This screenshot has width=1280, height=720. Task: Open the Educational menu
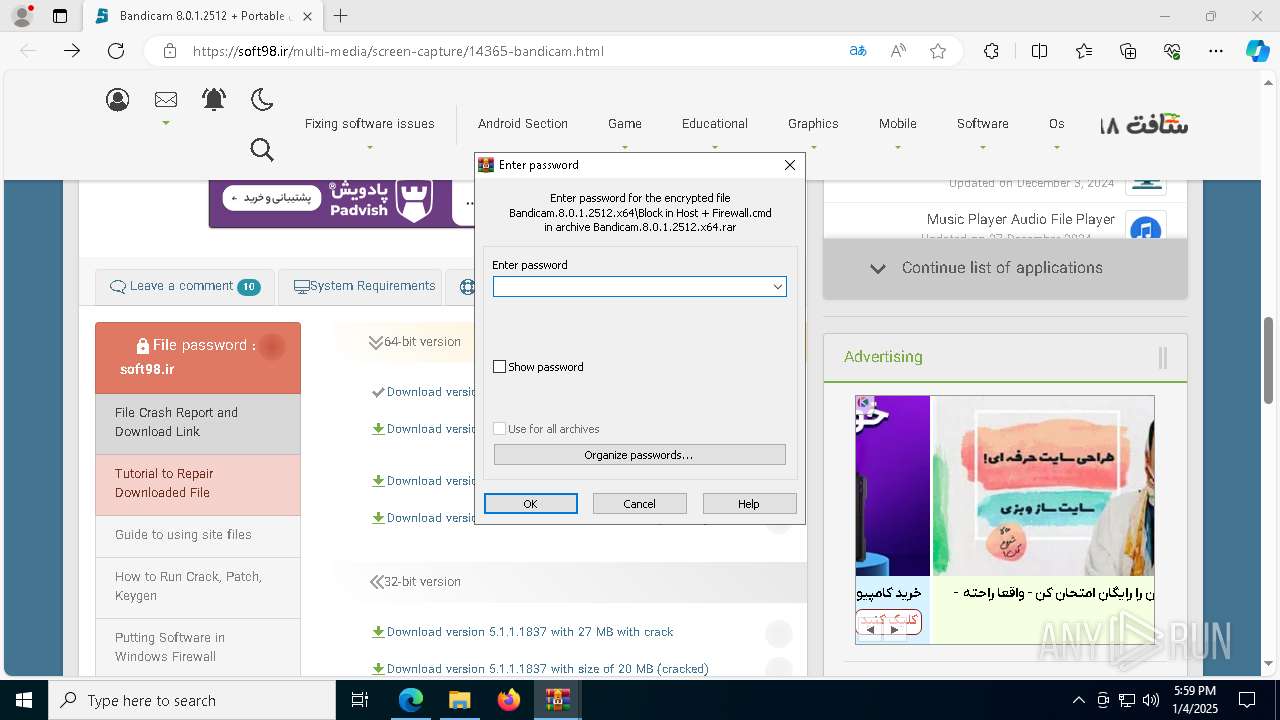pos(715,124)
